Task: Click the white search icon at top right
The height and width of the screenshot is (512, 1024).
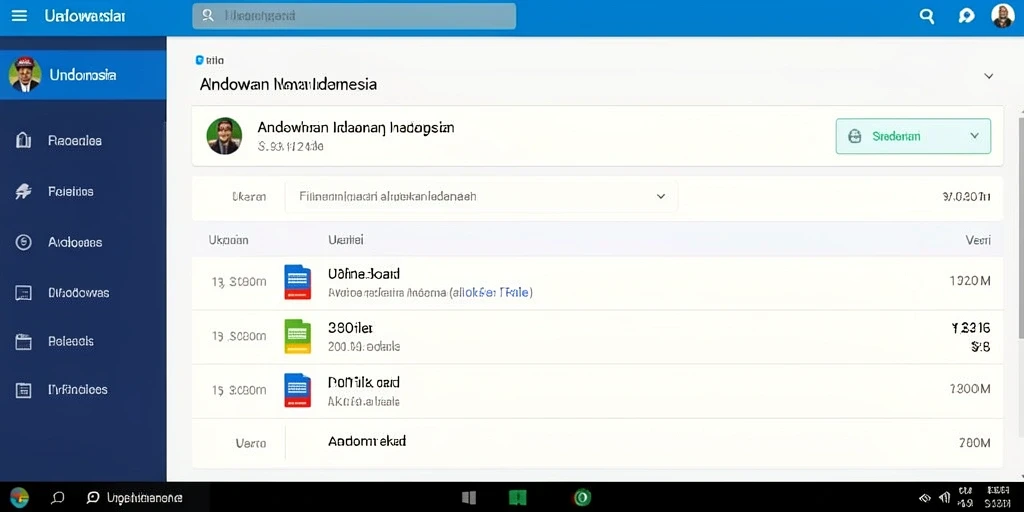Action: click(x=927, y=16)
